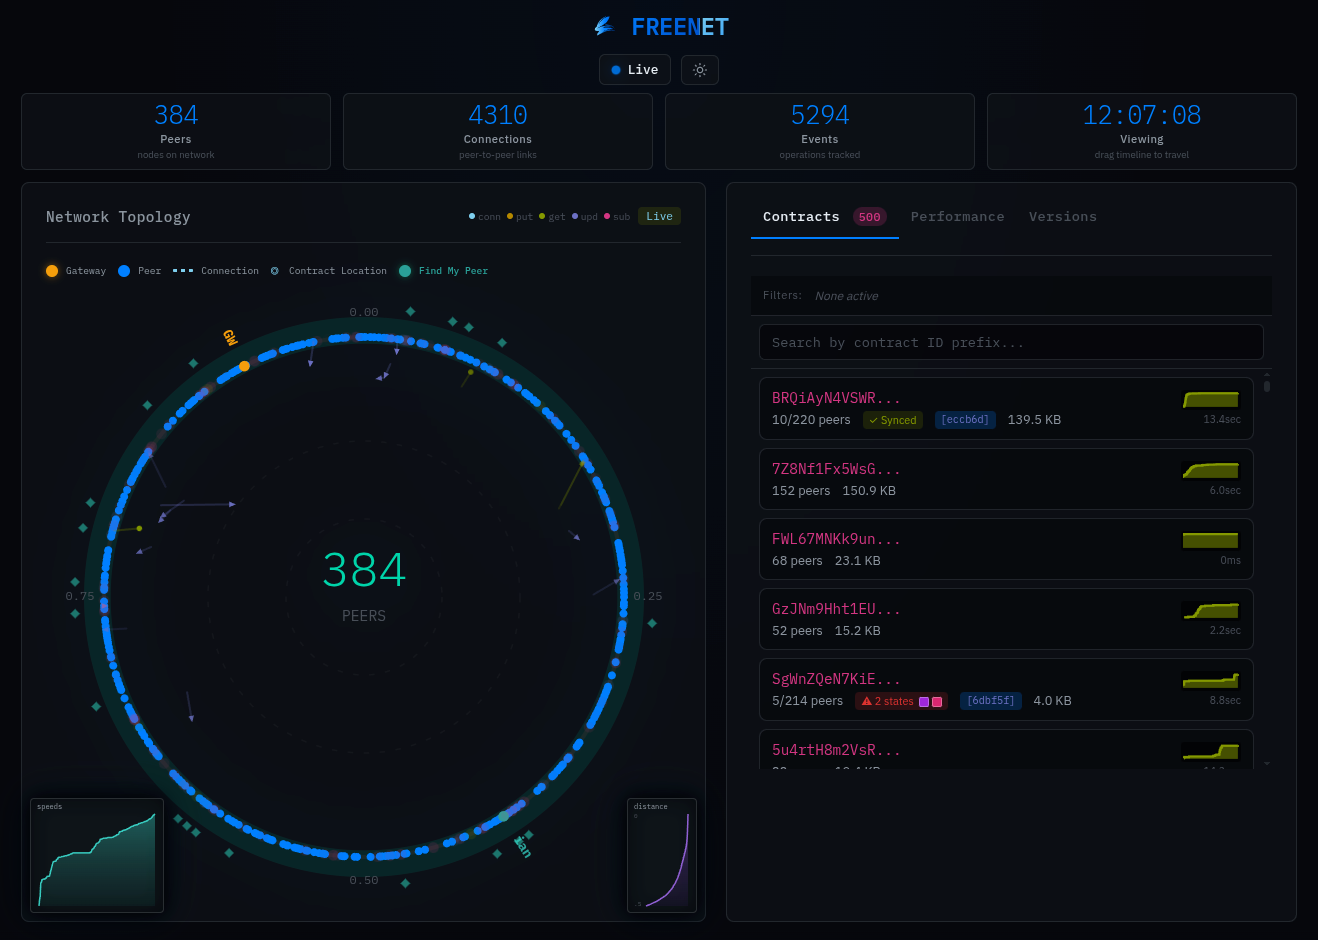1318x940 pixels.
Task: Switch to the Performance tab
Action: click(957, 217)
